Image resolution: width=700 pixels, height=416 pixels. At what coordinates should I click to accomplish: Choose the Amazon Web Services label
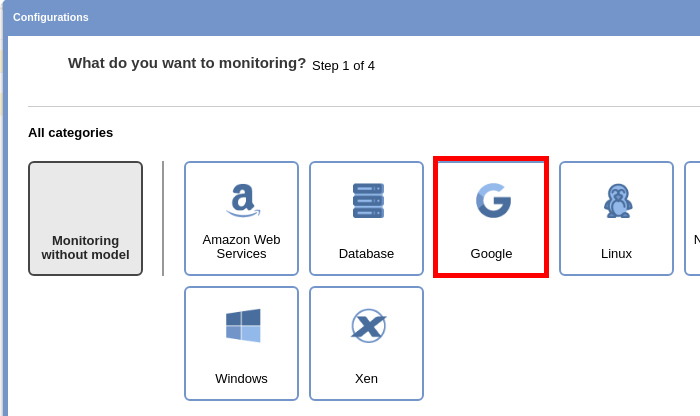click(241, 247)
